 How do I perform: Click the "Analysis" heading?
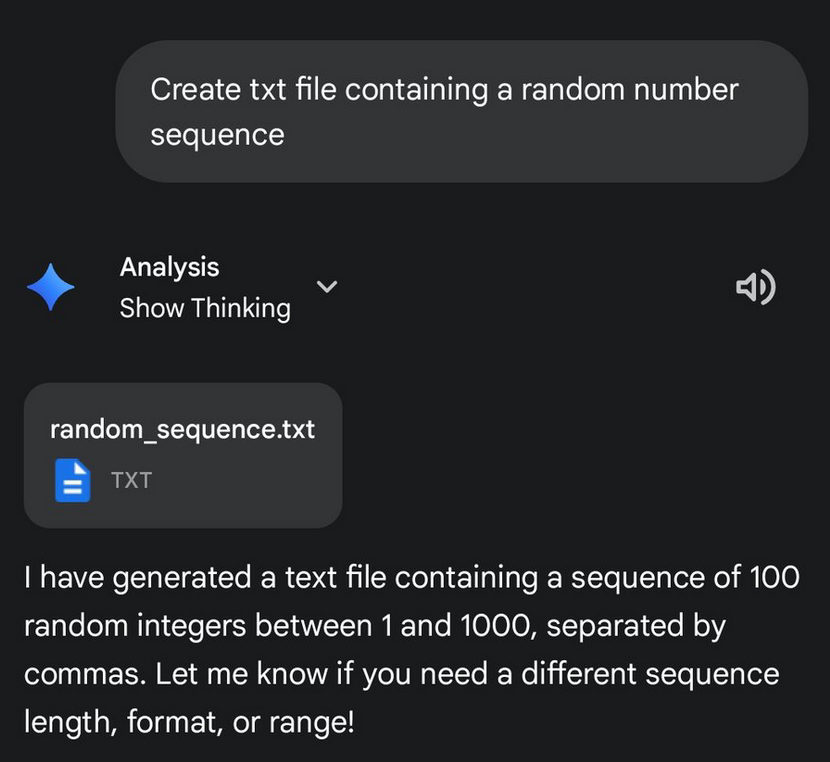click(x=169, y=267)
